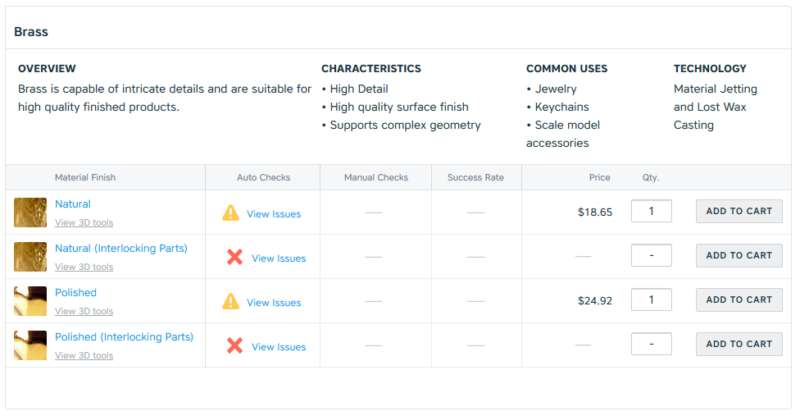800x416 pixels.
Task: Open the Natural brass finish thumbnail
Action: 30,212
